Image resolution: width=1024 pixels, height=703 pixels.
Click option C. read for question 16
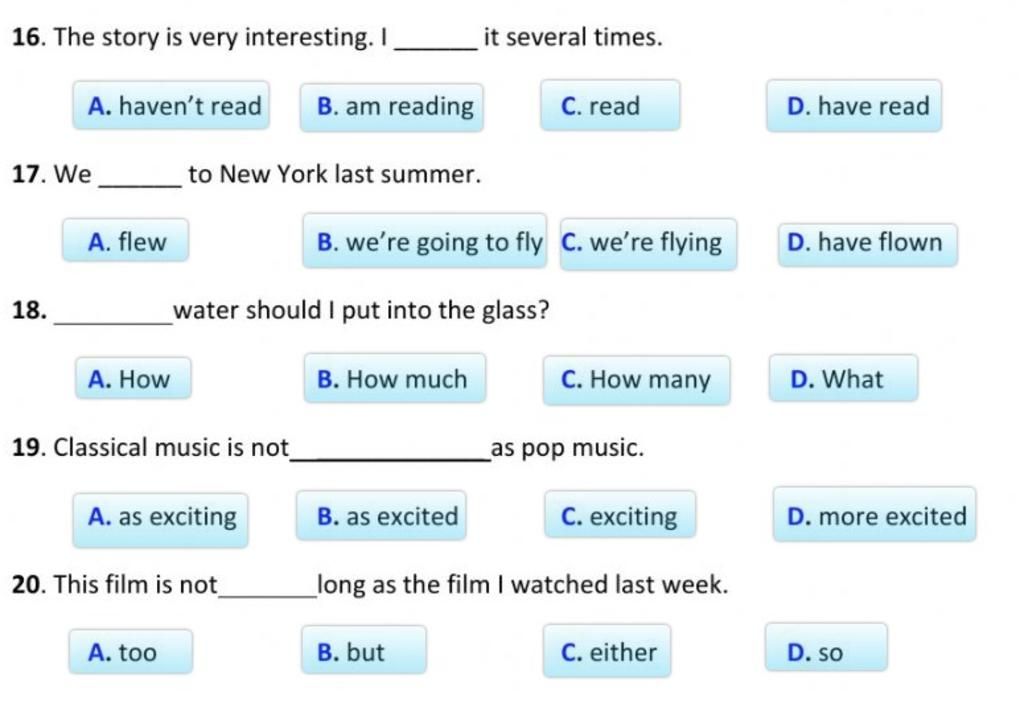coord(610,105)
